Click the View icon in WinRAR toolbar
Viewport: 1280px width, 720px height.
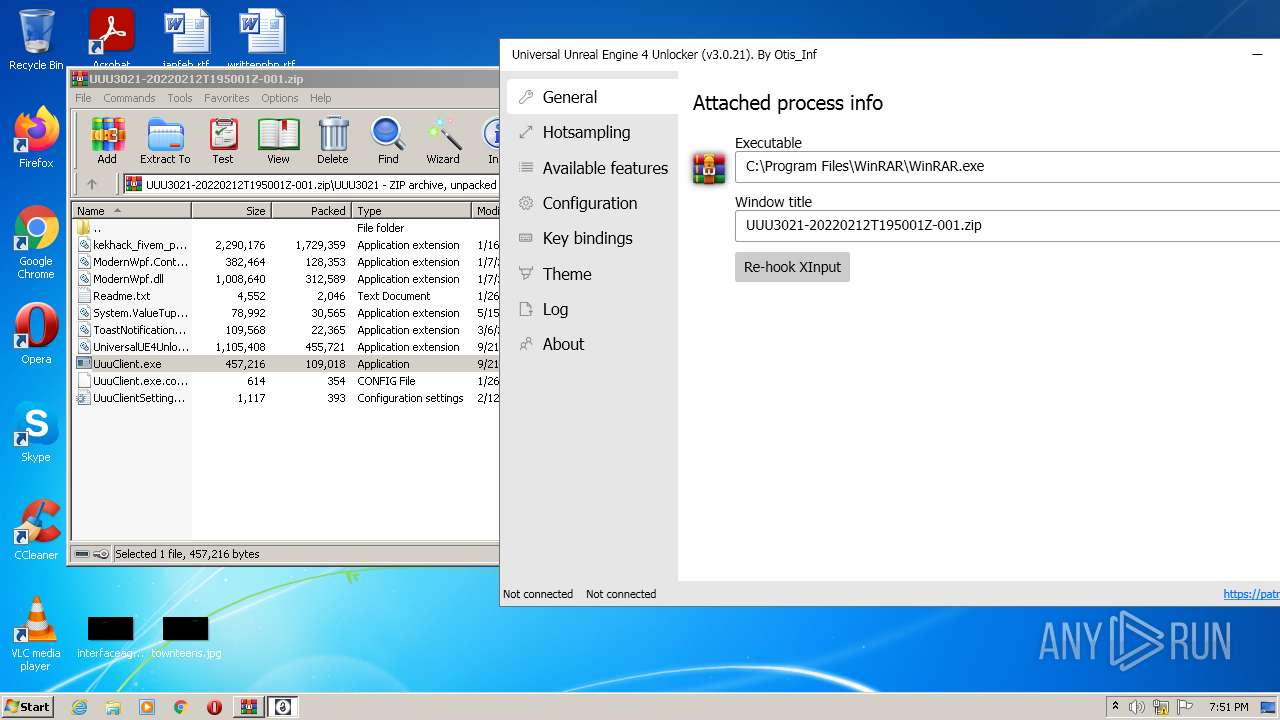(278, 140)
